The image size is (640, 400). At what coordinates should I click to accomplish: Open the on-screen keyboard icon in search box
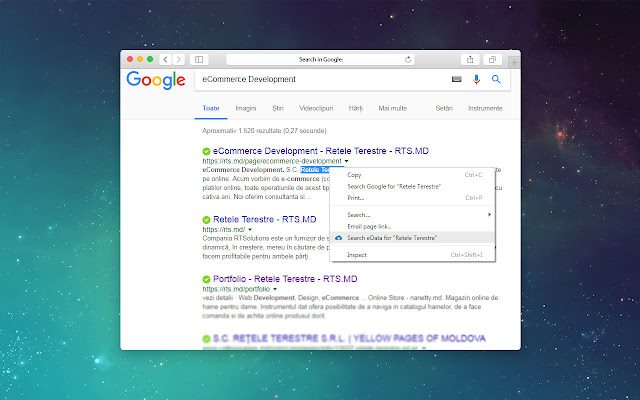[x=457, y=78]
